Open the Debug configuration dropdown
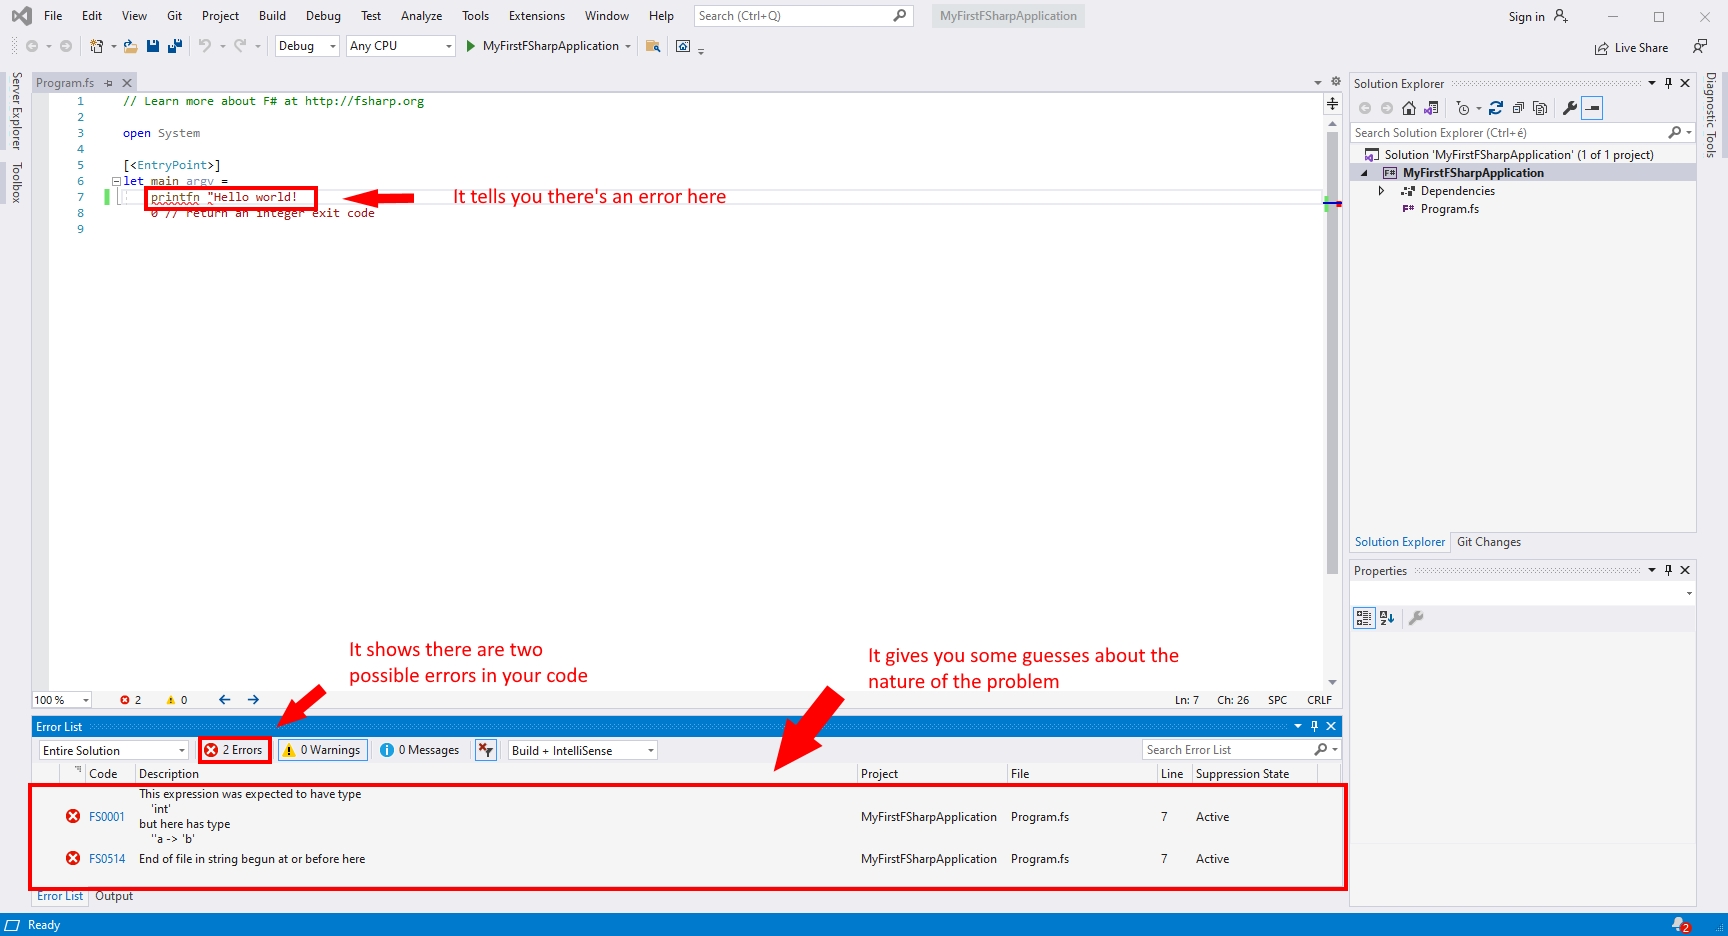 point(307,46)
